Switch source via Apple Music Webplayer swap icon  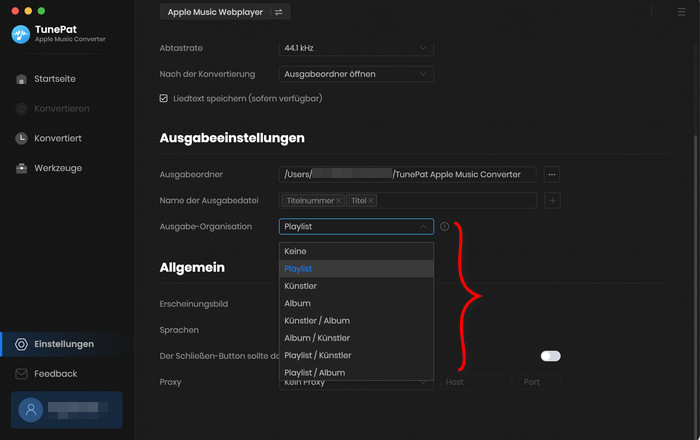[x=278, y=12]
